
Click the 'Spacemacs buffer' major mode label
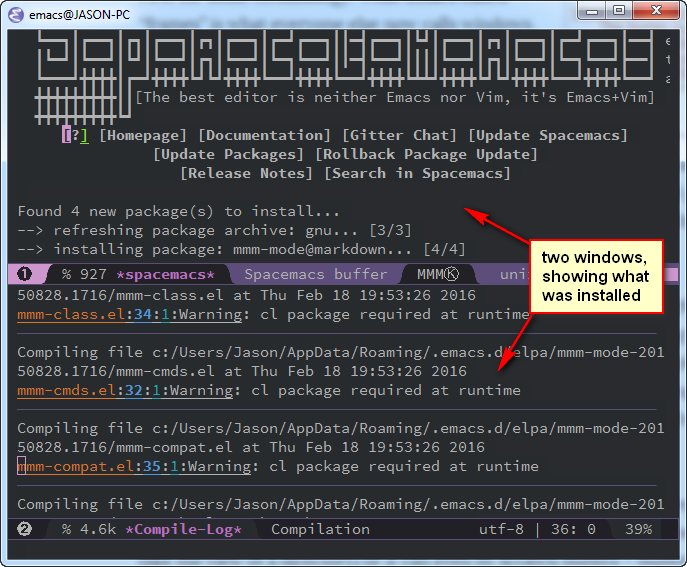click(x=316, y=274)
